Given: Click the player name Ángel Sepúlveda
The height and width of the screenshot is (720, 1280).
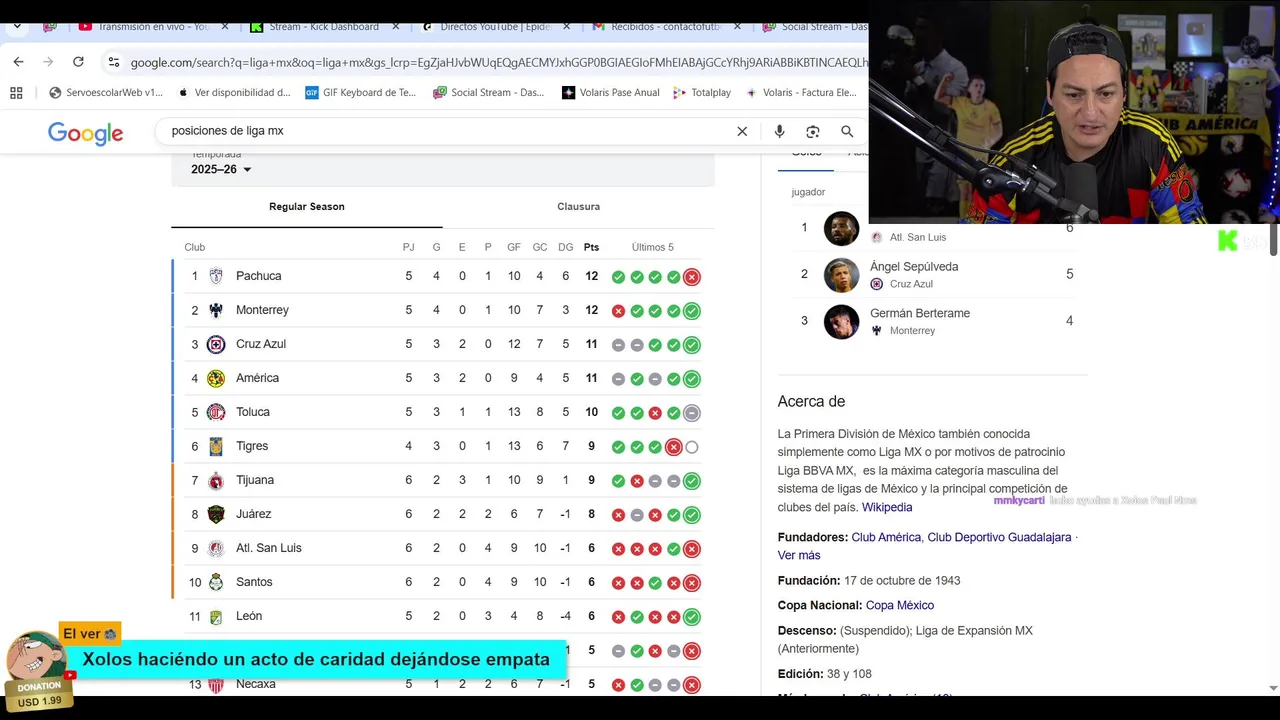Looking at the screenshot, I should pos(914,267).
